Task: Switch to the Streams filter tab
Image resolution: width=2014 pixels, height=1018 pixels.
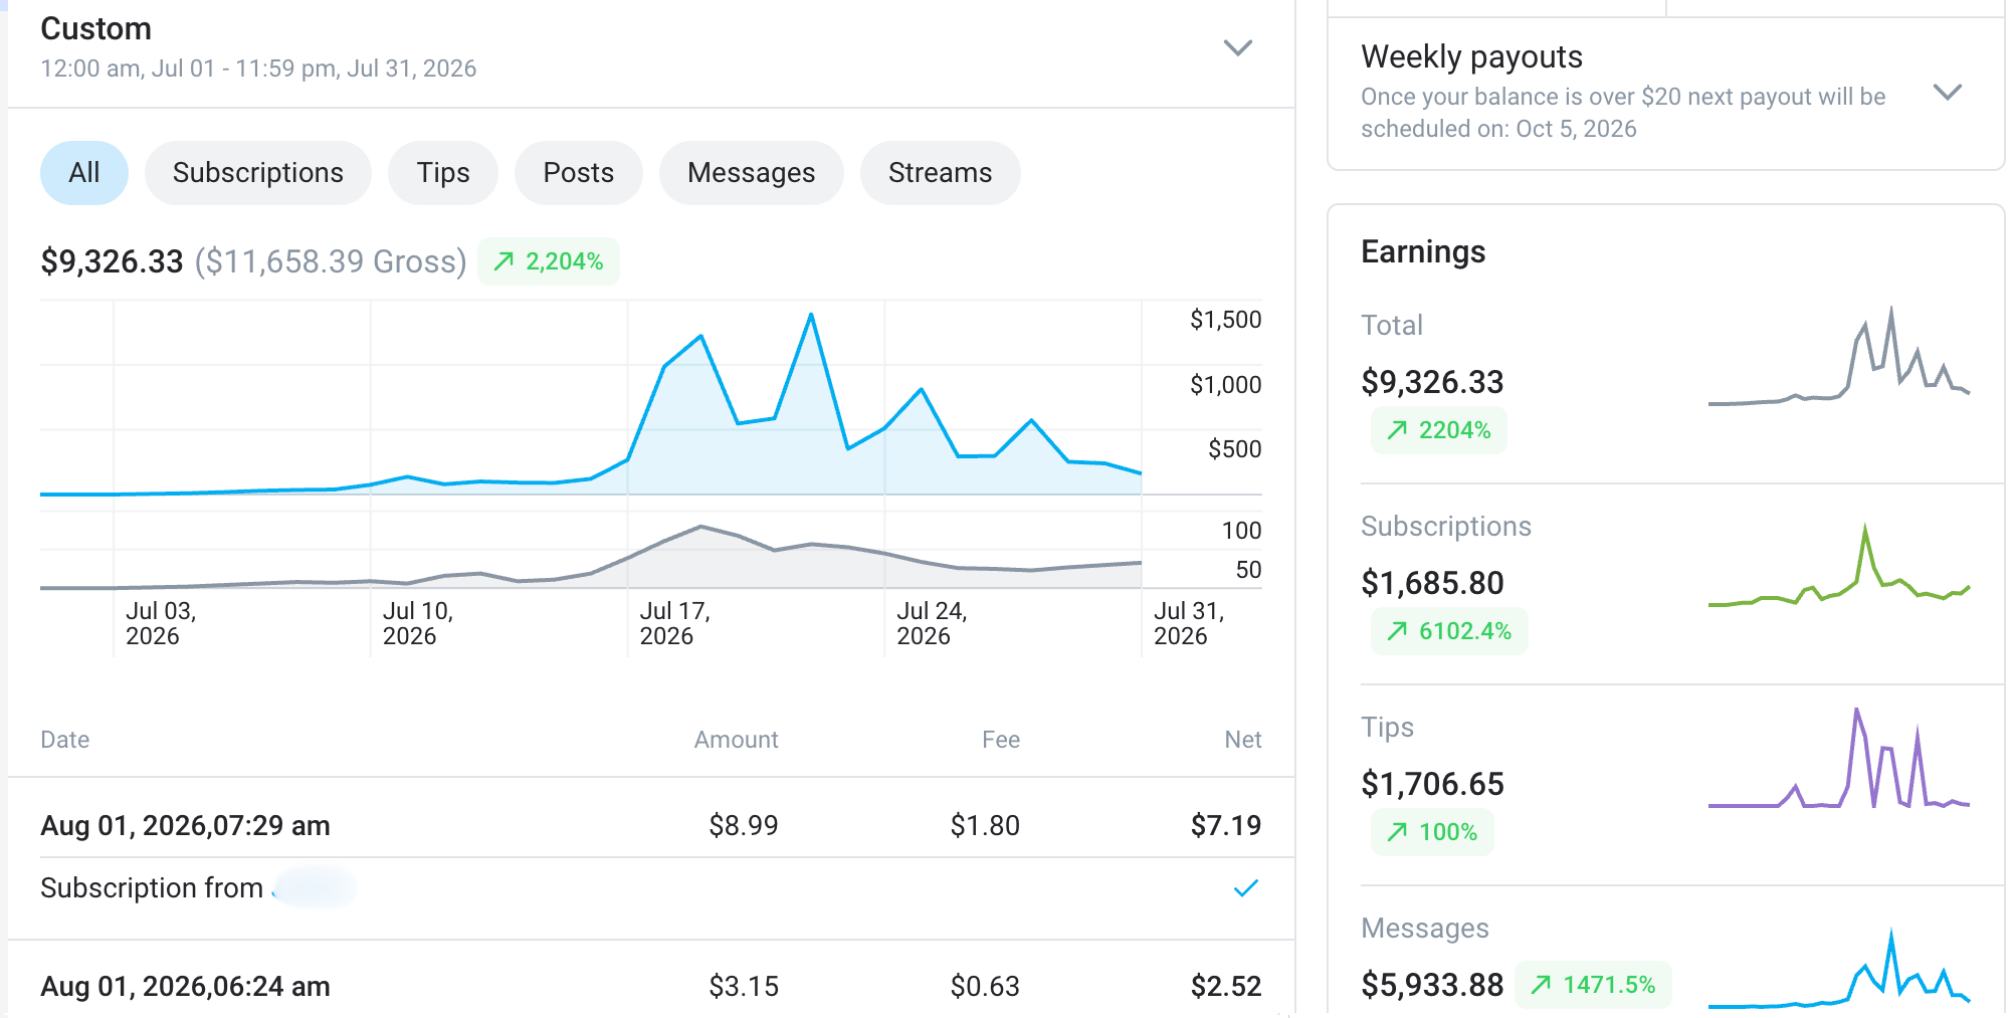Action: [940, 173]
